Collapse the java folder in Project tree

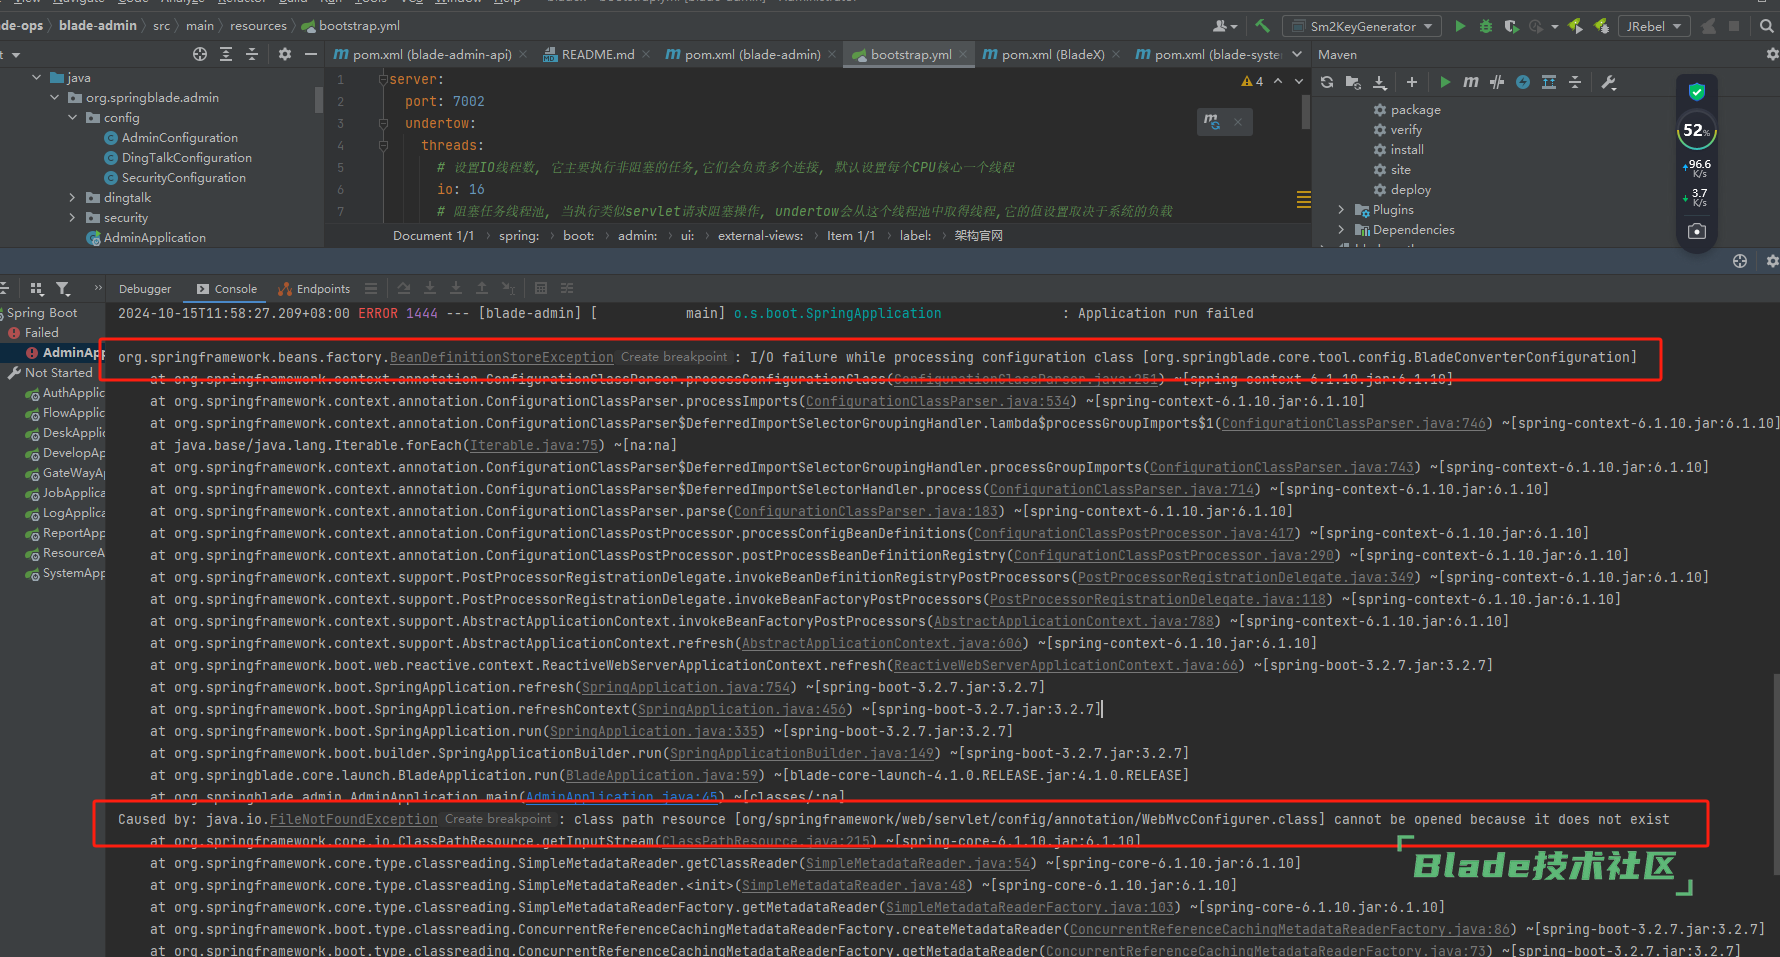pos(37,77)
